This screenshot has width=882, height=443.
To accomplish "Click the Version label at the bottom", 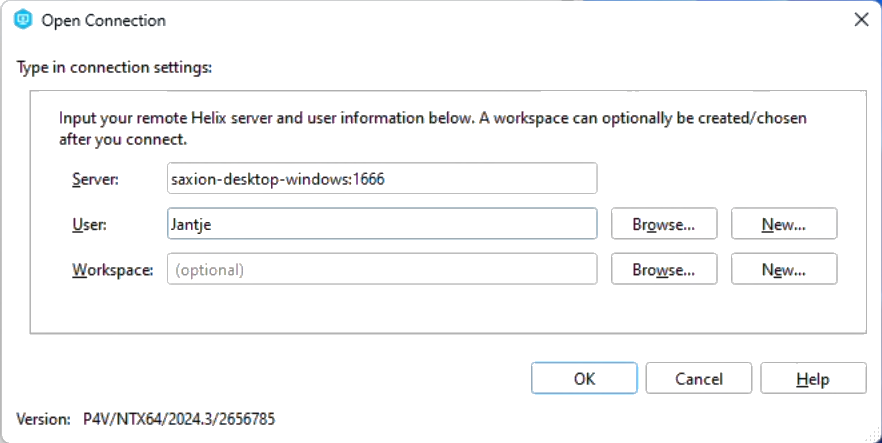I will [x=44, y=418].
